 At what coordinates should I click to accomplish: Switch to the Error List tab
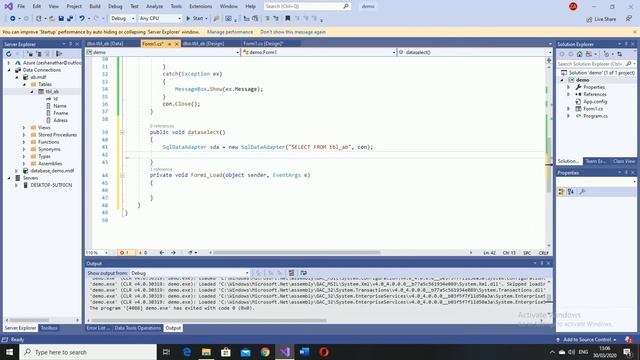tap(98, 328)
